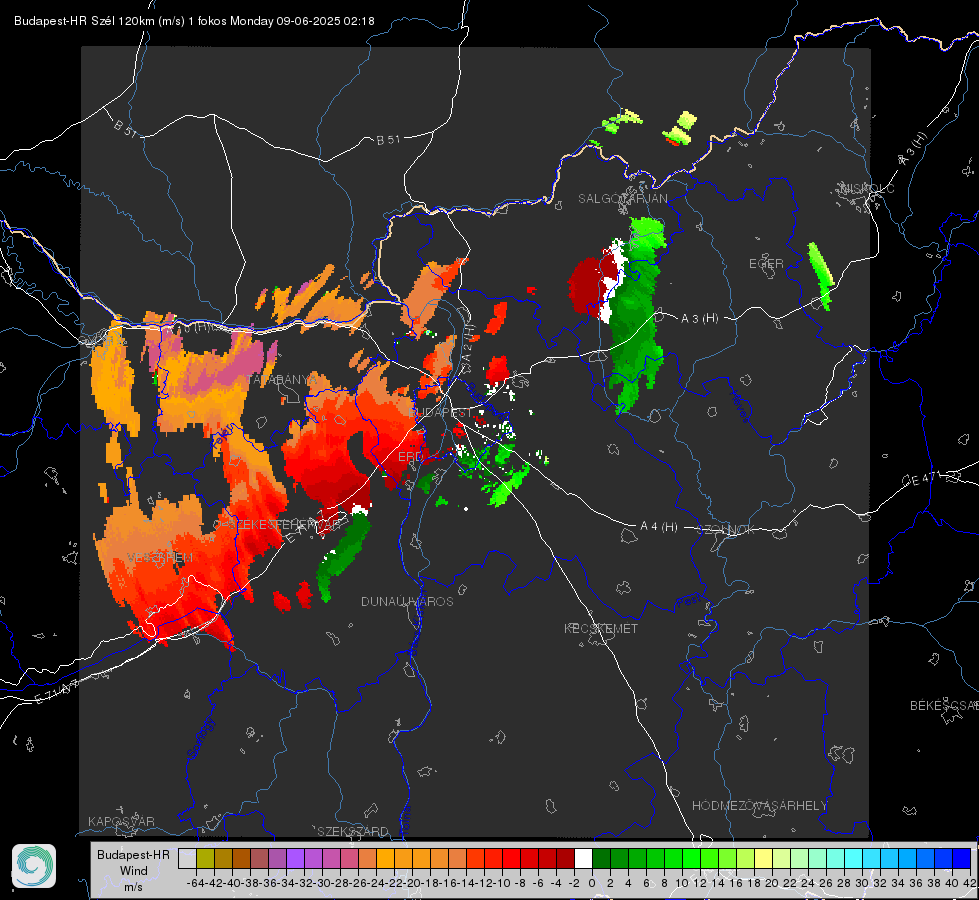Click the blue 'Pest' county label

coord(689,602)
